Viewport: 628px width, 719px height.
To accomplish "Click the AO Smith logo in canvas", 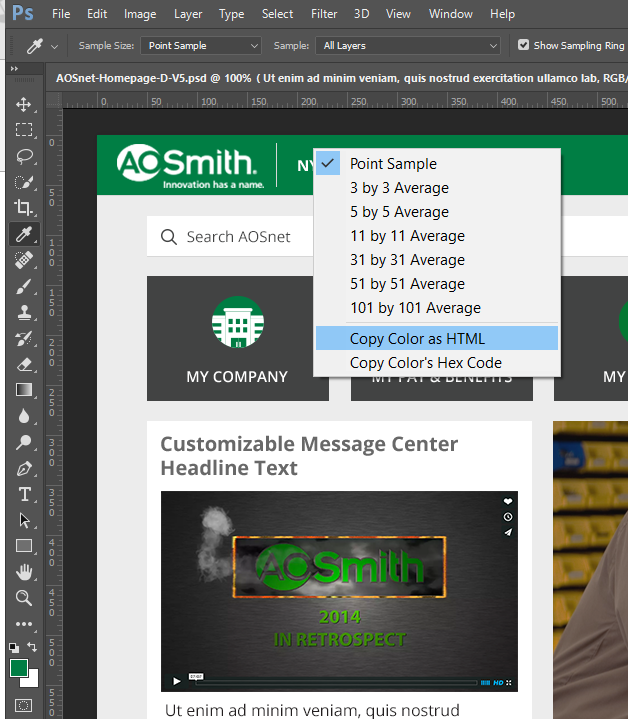I will (x=191, y=166).
